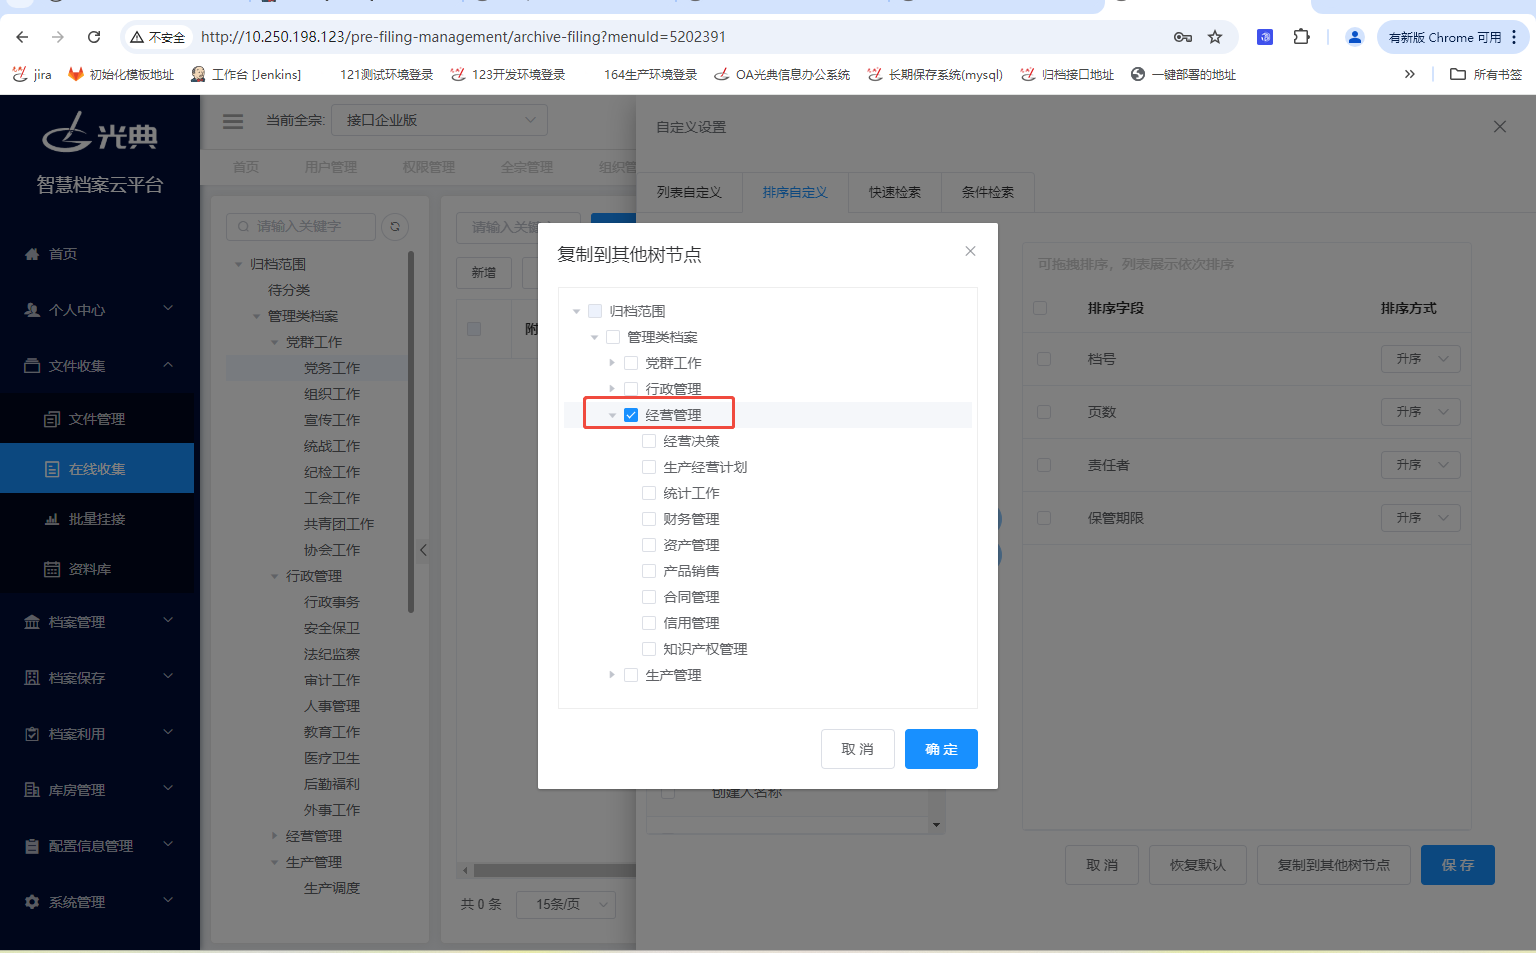The image size is (1536, 953).
Task: Expand the 党群工作 node in dialog
Action: pyautogui.click(x=612, y=363)
